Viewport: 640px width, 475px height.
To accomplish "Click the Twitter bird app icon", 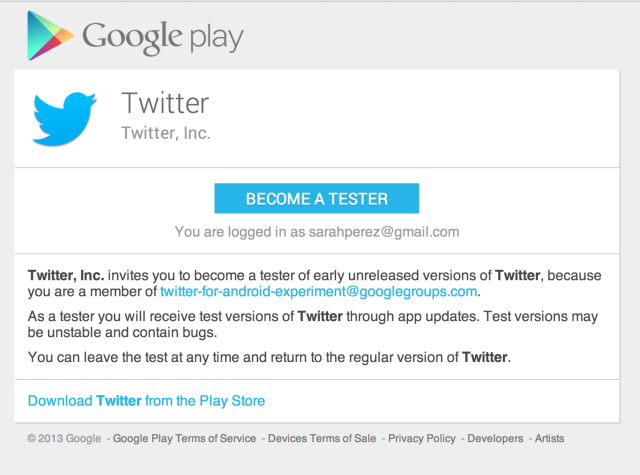I will coord(64,118).
